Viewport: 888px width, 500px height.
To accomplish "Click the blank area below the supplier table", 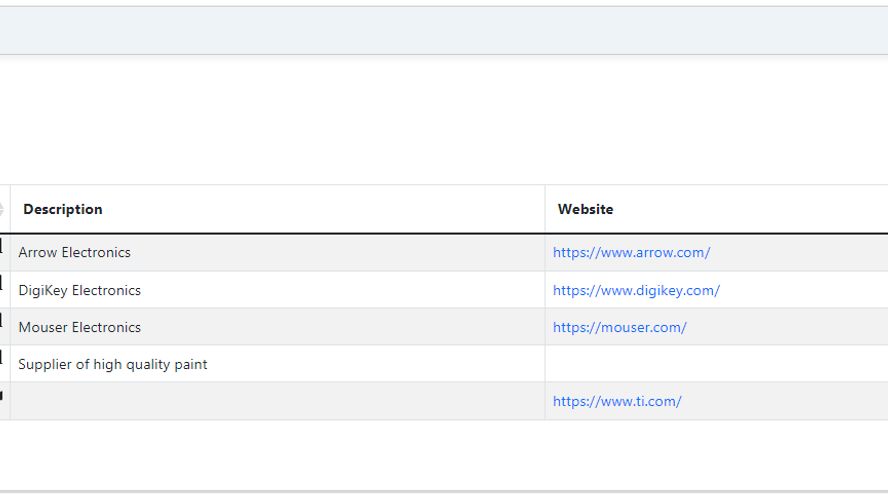I will tap(444, 455).
